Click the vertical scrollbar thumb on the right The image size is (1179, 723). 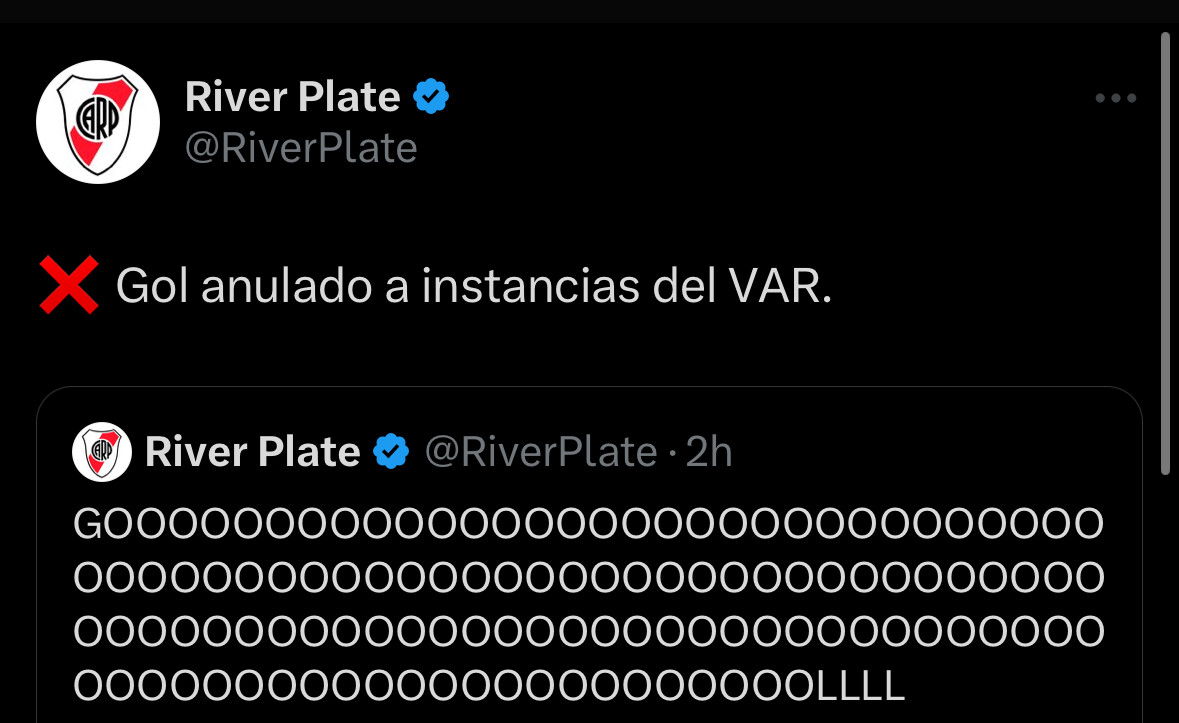pyautogui.click(x=1165, y=253)
